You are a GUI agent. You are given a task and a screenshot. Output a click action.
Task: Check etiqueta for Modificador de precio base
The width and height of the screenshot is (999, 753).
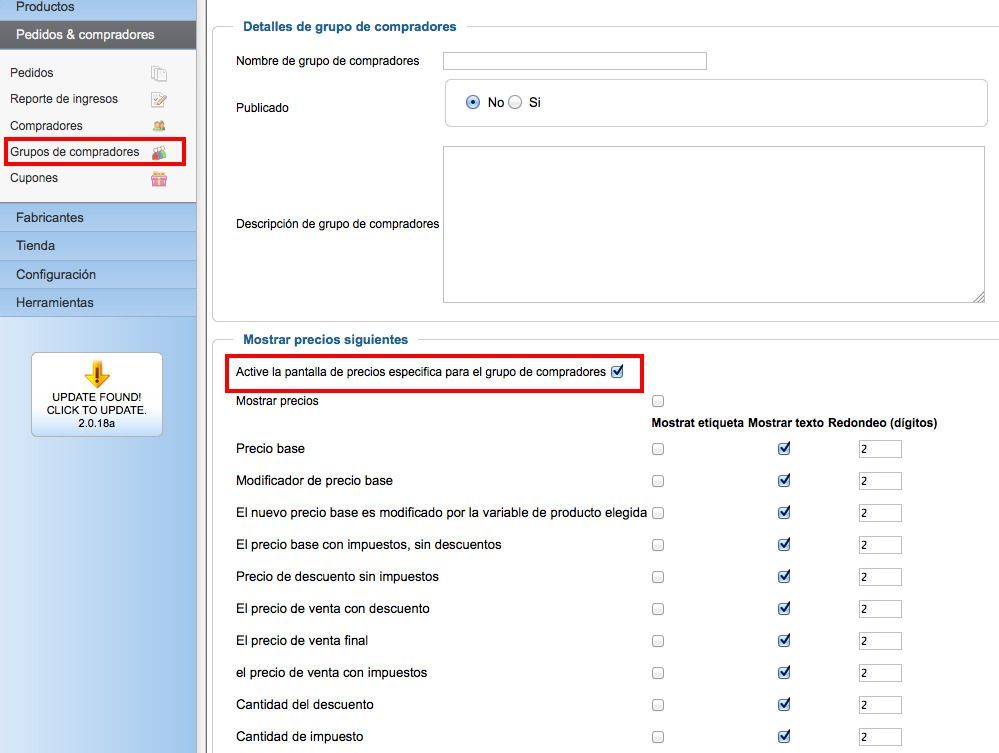pyautogui.click(x=658, y=481)
